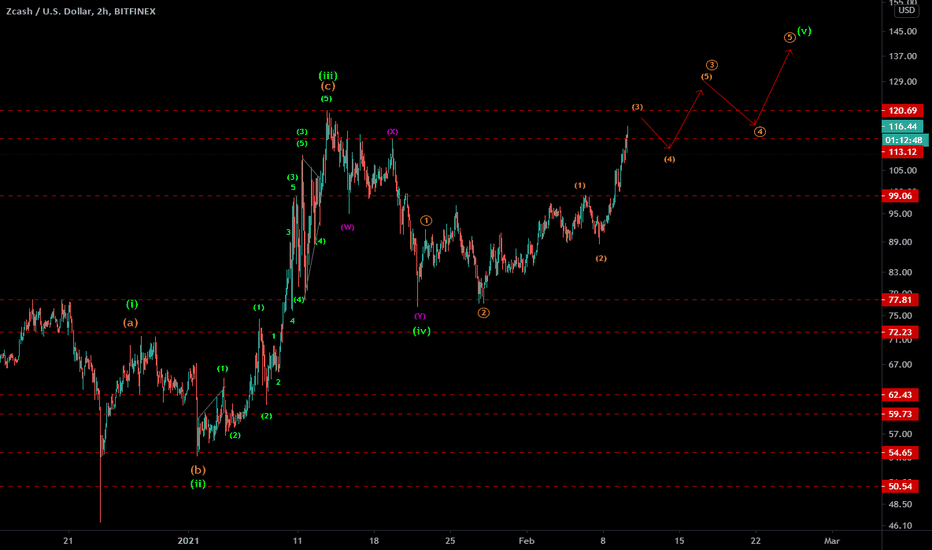Select the orange circled 1 wave label
This screenshot has height=550, width=932.
coord(426,221)
